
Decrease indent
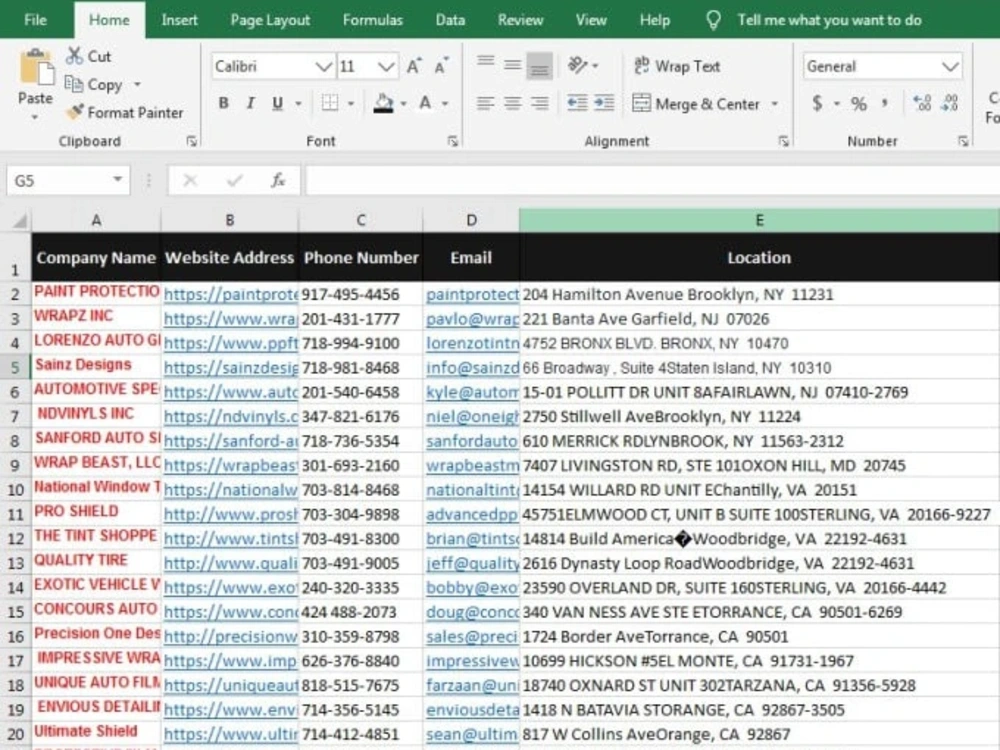(x=577, y=103)
